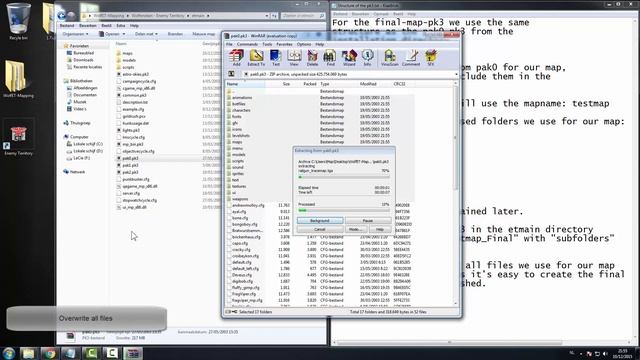Open the File menu in WinRAR

click(229, 44)
